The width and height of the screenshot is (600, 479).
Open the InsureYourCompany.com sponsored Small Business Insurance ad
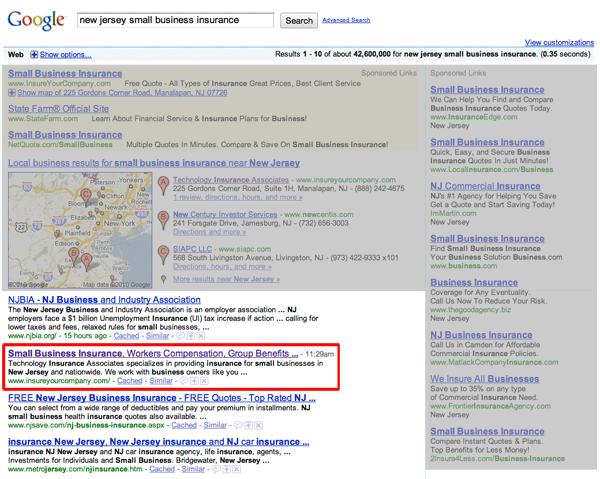pos(65,73)
